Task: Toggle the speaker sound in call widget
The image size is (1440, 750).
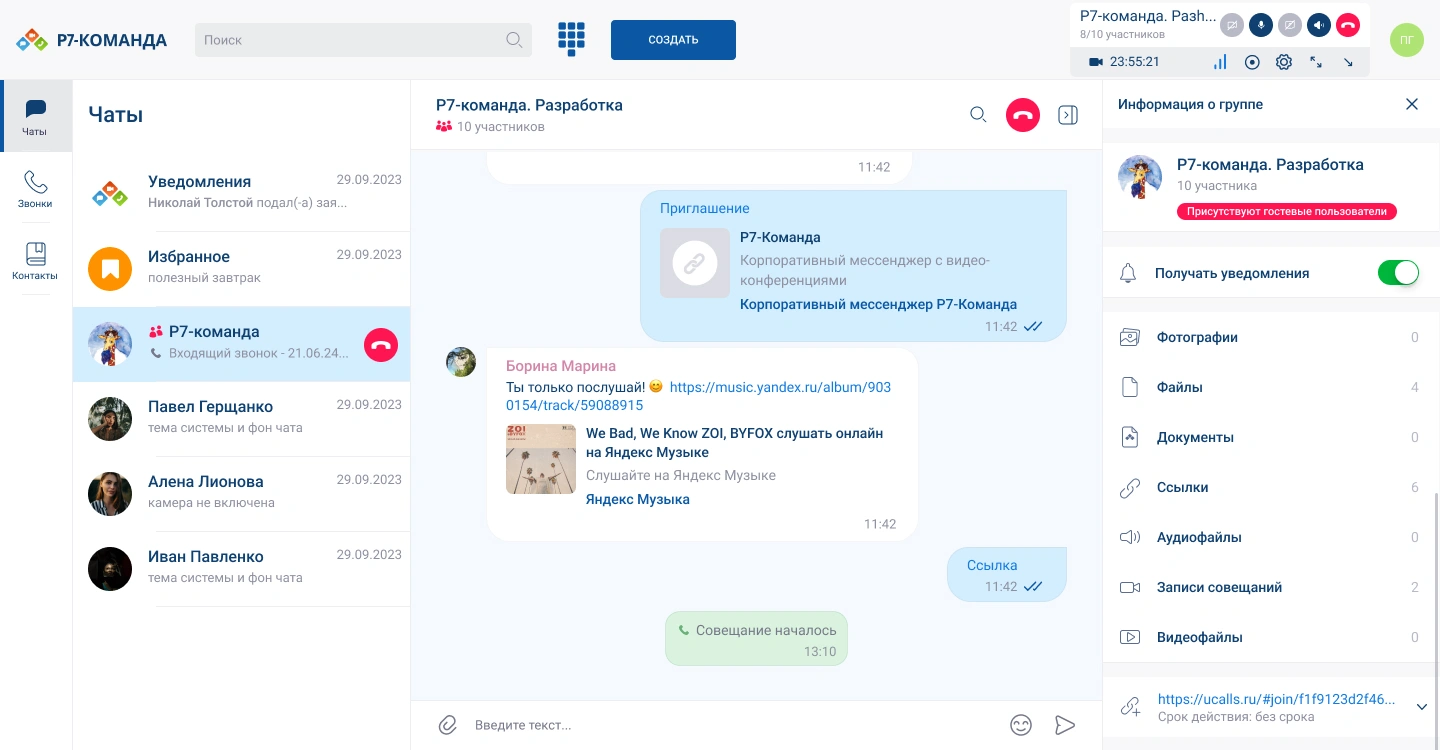Action: click(1320, 26)
